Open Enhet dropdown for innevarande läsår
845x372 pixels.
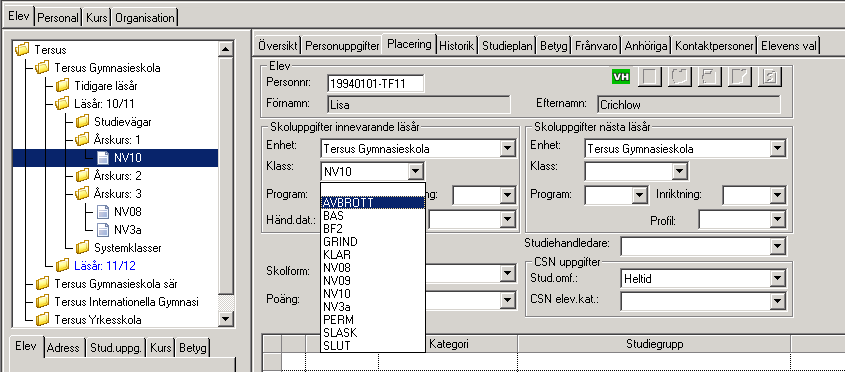pyautogui.click(x=507, y=149)
